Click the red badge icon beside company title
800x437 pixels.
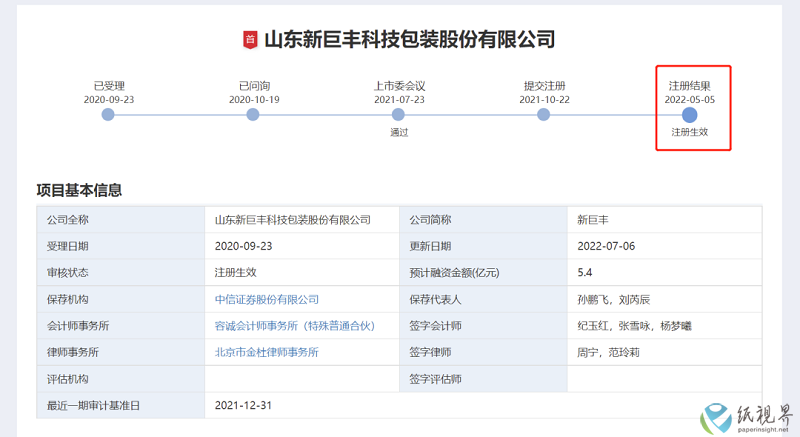(250, 39)
